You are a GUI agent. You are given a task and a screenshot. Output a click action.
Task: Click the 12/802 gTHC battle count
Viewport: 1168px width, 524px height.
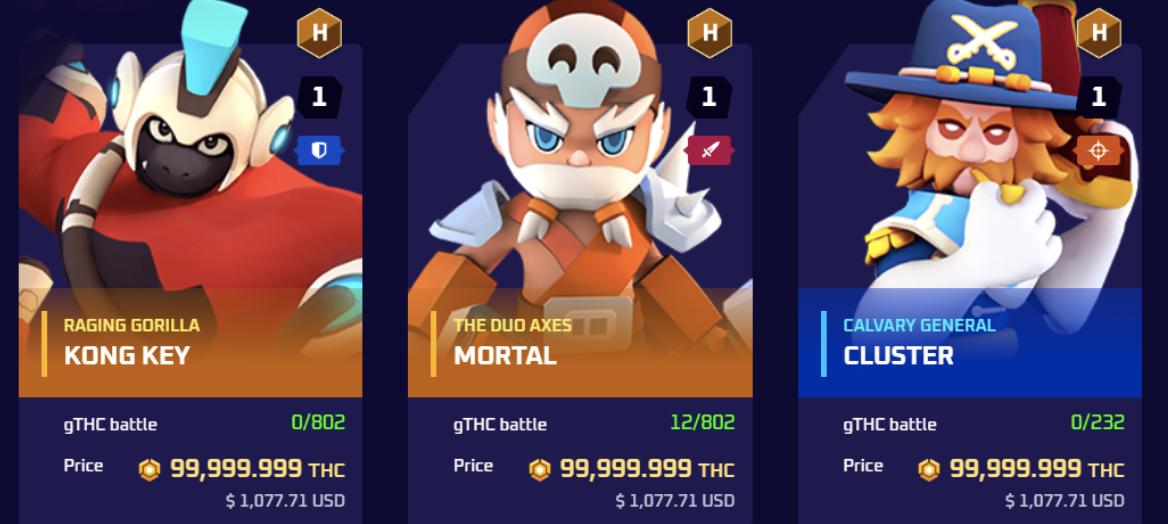[702, 423]
